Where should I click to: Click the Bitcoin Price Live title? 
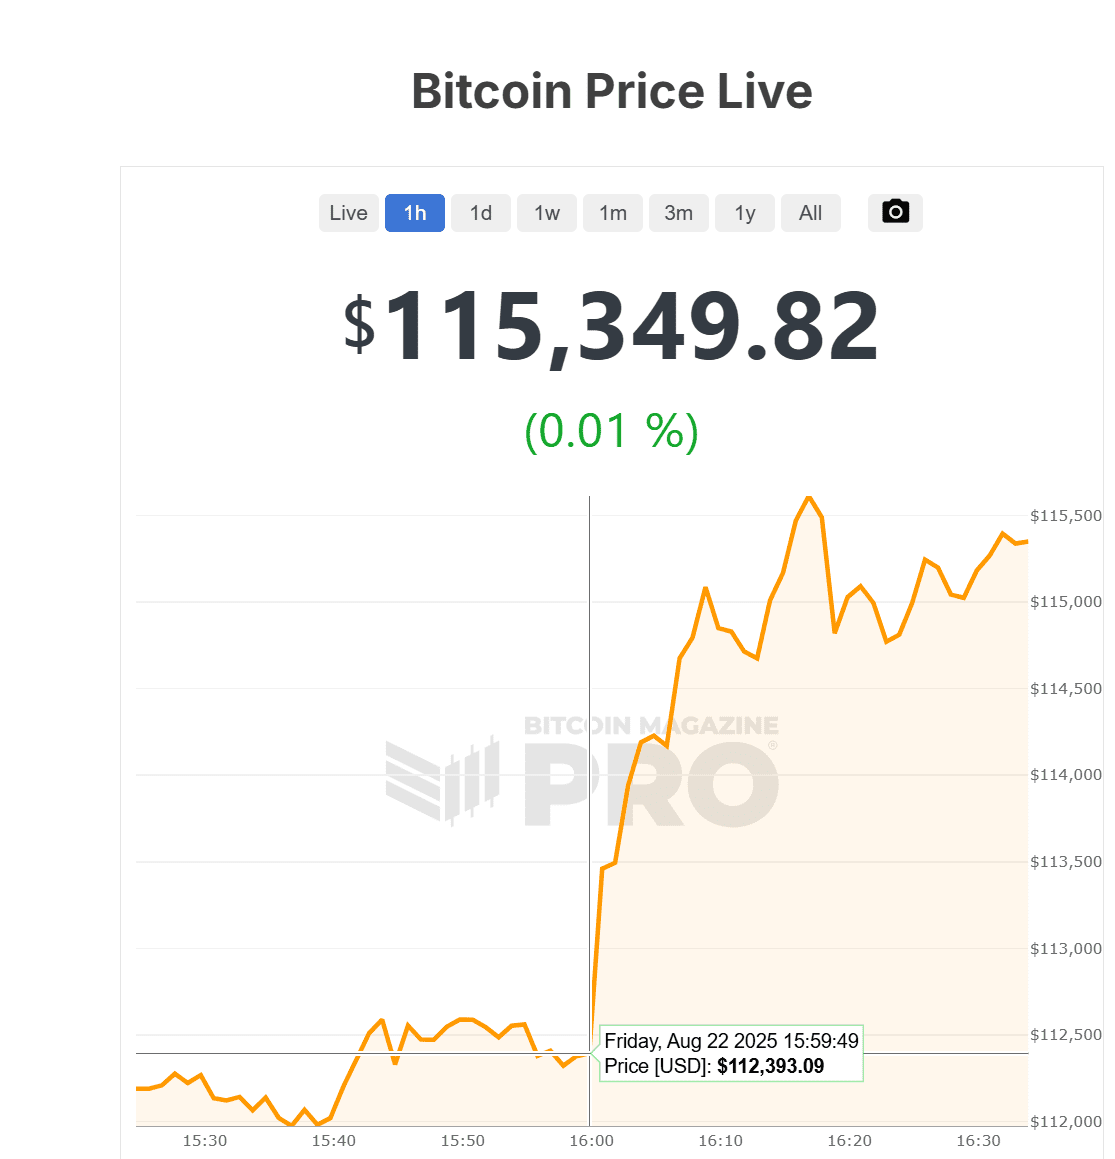611,91
